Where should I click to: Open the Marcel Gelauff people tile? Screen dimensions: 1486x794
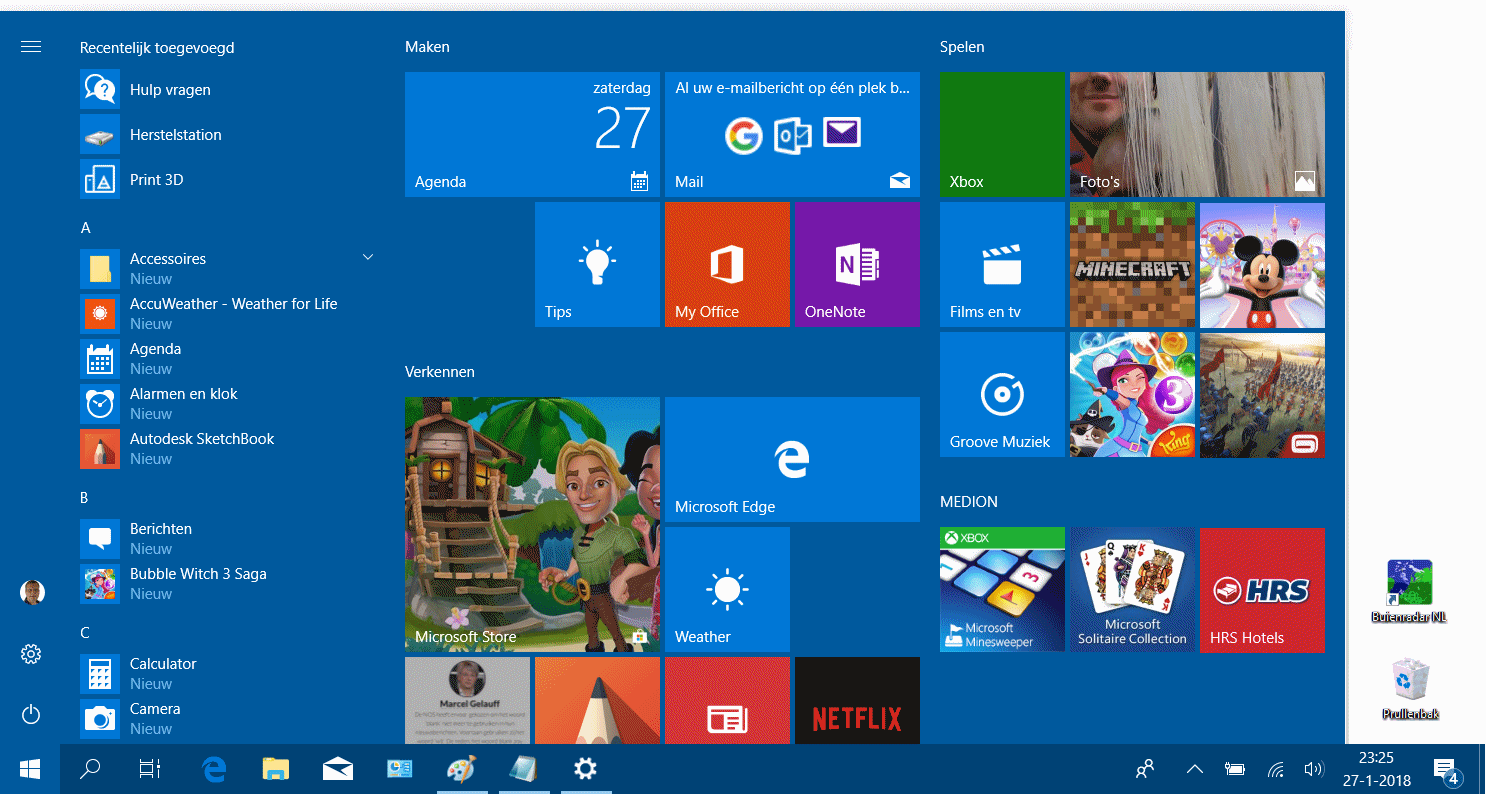467,700
